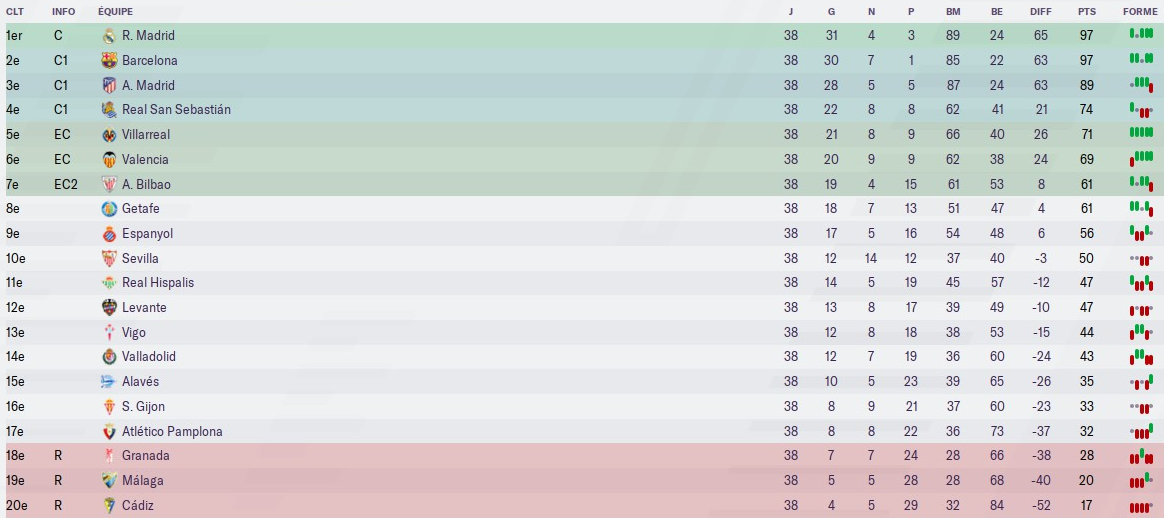Click Granada's R relegation info marker
1164x518 pixels.
click(58, 455)
